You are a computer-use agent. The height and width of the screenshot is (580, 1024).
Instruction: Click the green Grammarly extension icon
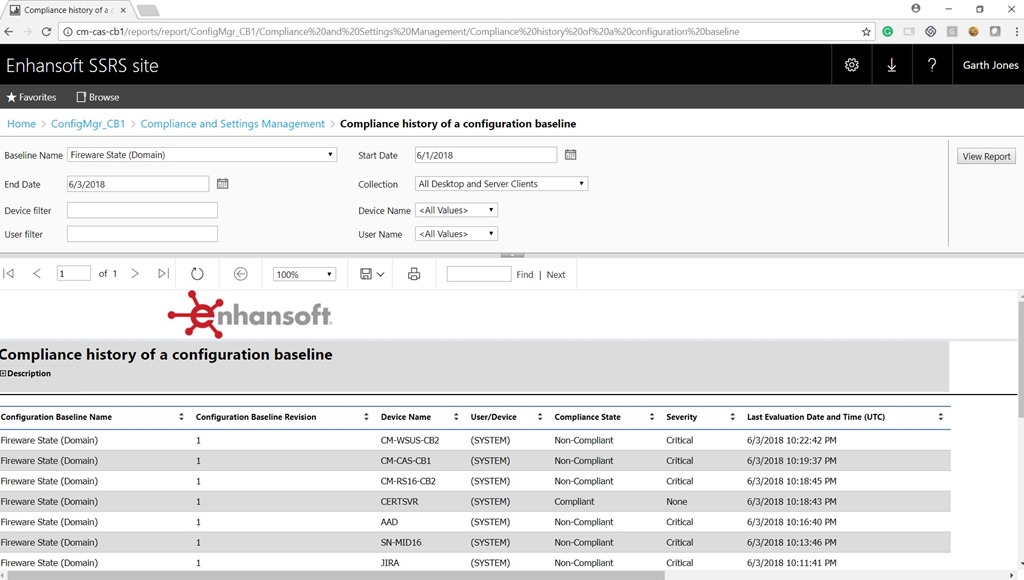coord(888,31)
